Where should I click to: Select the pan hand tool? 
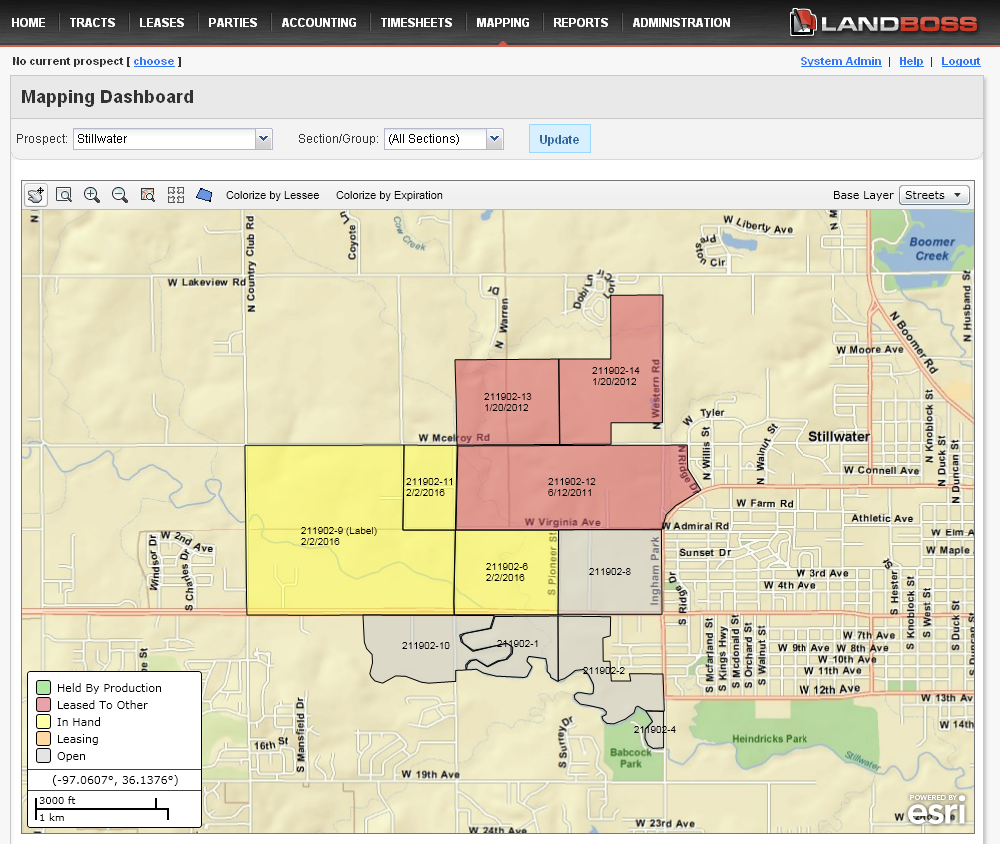[x=36, y=195]
